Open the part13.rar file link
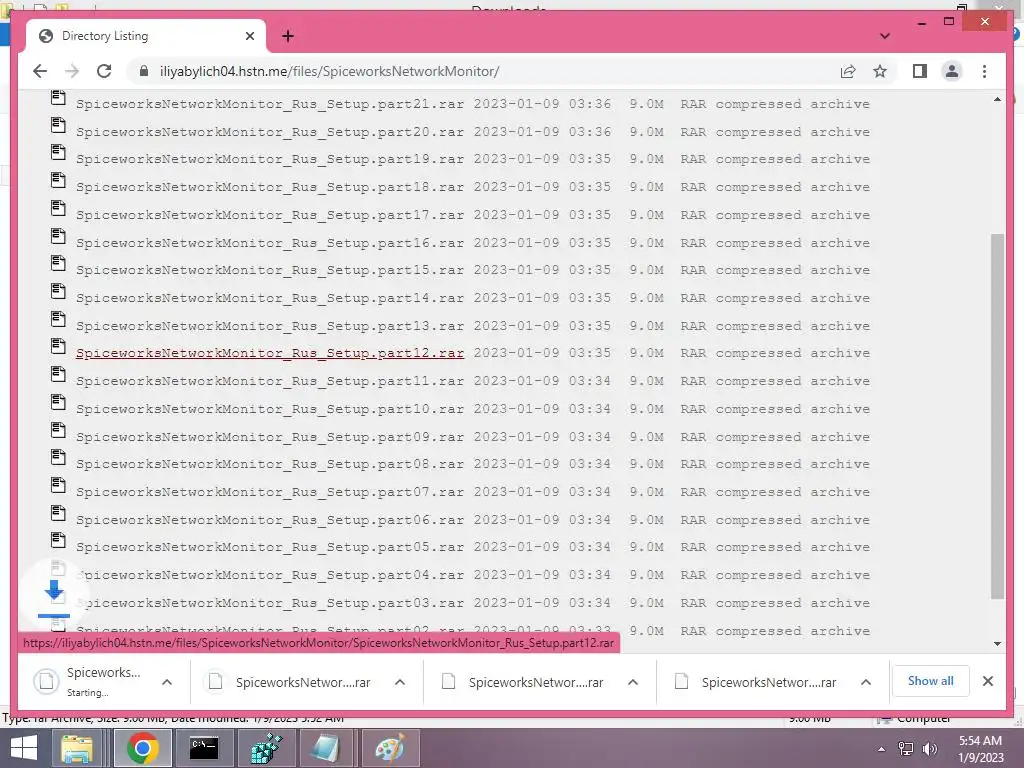Screen dimensions: 1024x768 click(270, 326)
